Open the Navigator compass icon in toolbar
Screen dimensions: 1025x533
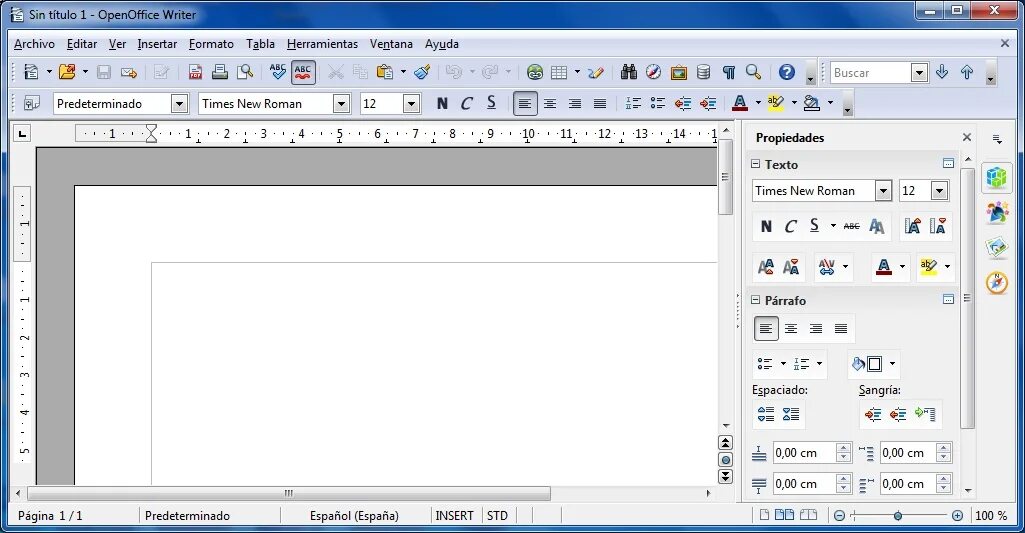tap(654, 72)
